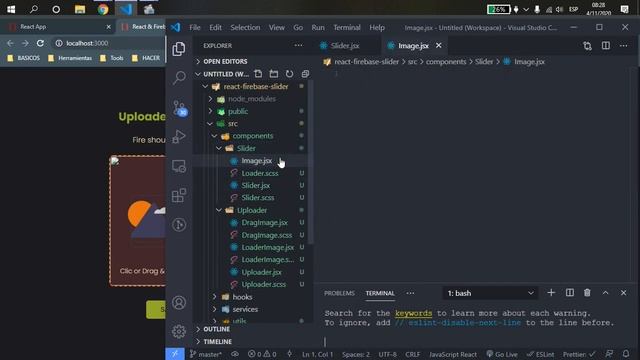This screenshot has width=640, height=360.
Task: Open the terminal selector 1: bash dropdown
Action: [490, 293]
